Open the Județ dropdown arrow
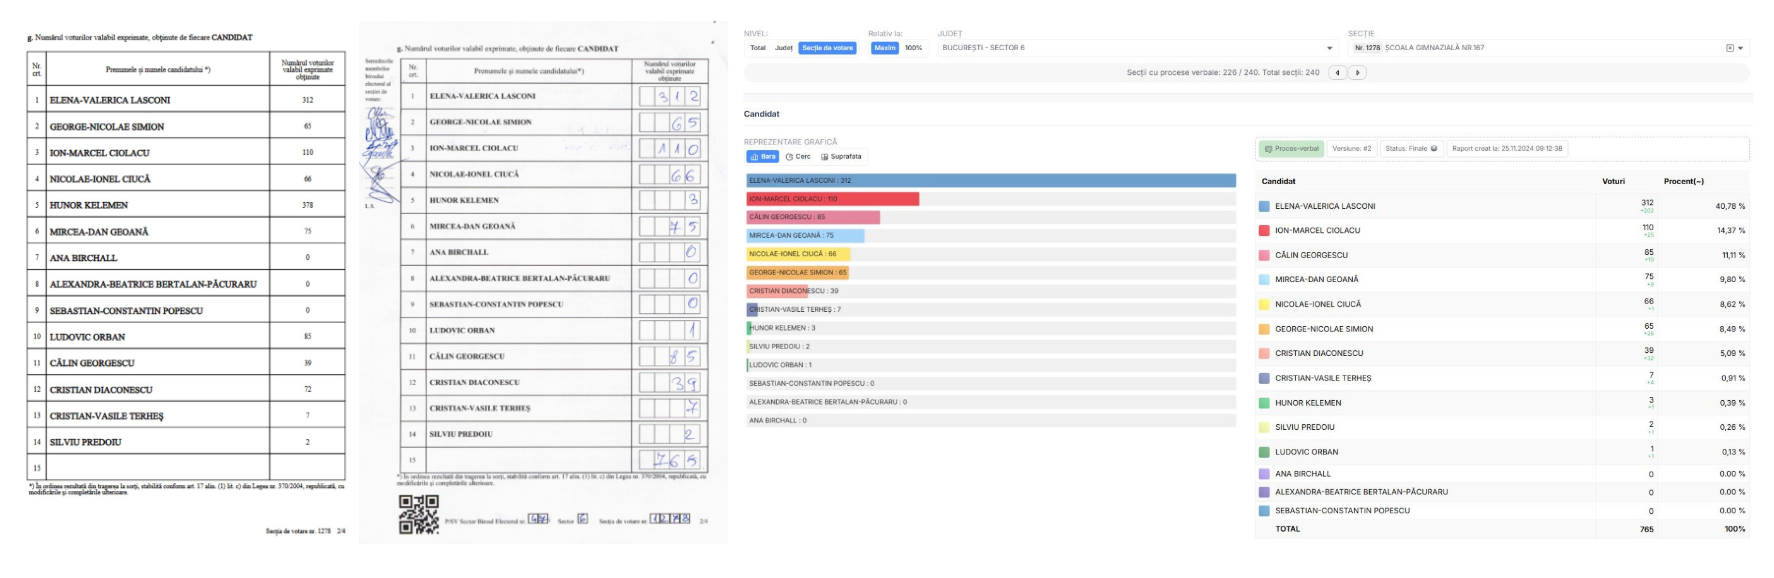 coord(1329,48)
